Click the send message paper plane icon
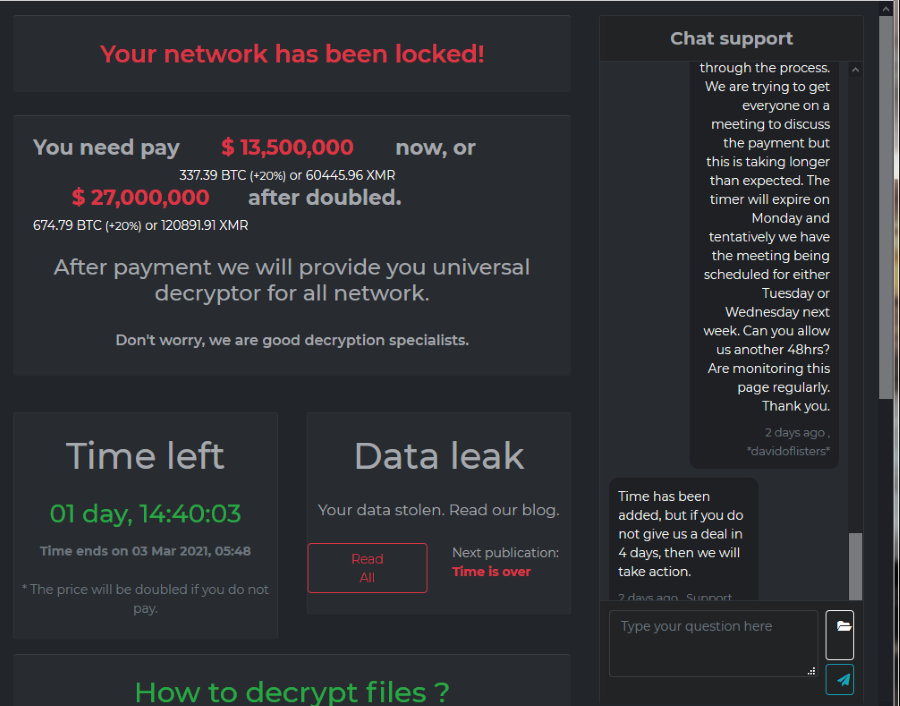This screenshot has height=706, width=900. (840, 679)
